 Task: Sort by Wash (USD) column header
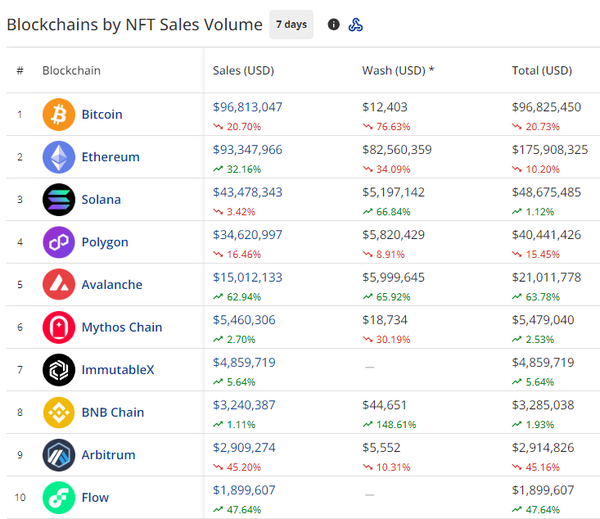click(x=397, y=71)
